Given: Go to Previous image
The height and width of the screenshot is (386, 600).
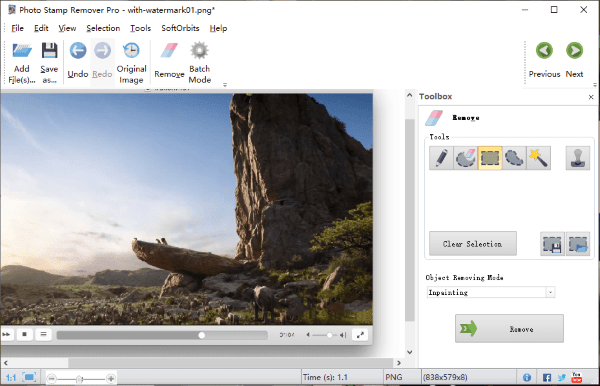Looking at the screenshot, I should click(544, 60).
